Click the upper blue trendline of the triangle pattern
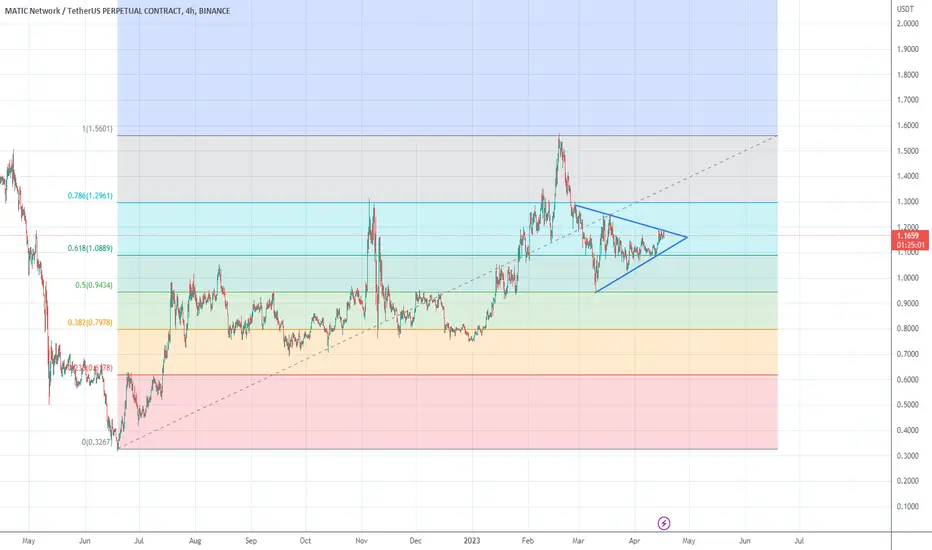The width and height of the screenshot is (932, 550). pyautogui.click(x=630, y=221)
